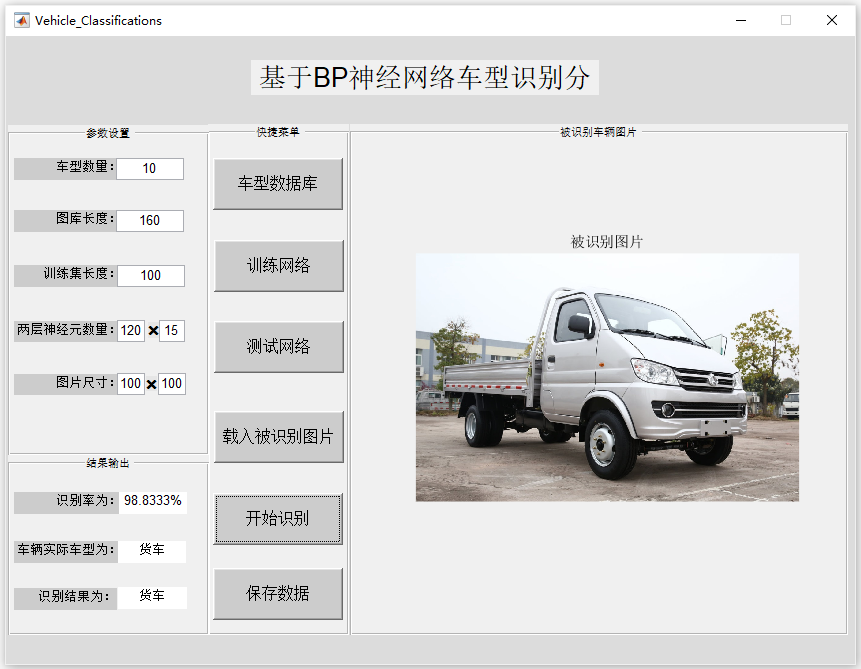Viewport: 861px width, 669px height.
Task: Select the 识别结果为 output 货车
Action: click(152, 598)
